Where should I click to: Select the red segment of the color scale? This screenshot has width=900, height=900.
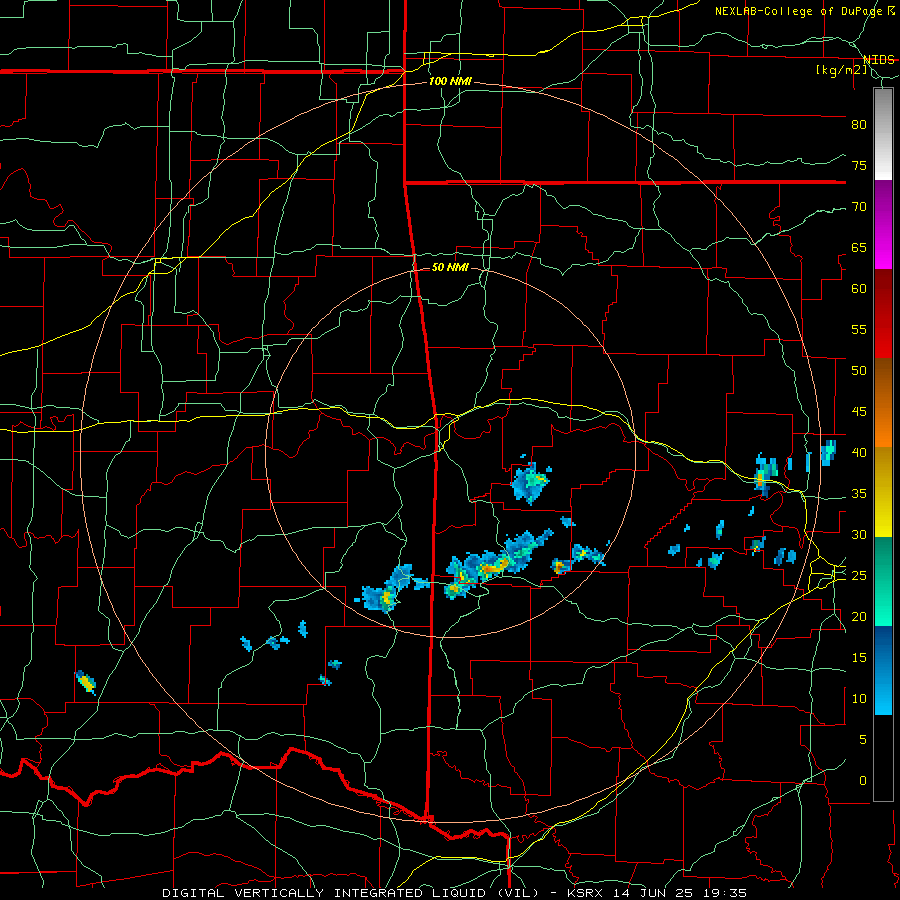(x=883, y=314)
